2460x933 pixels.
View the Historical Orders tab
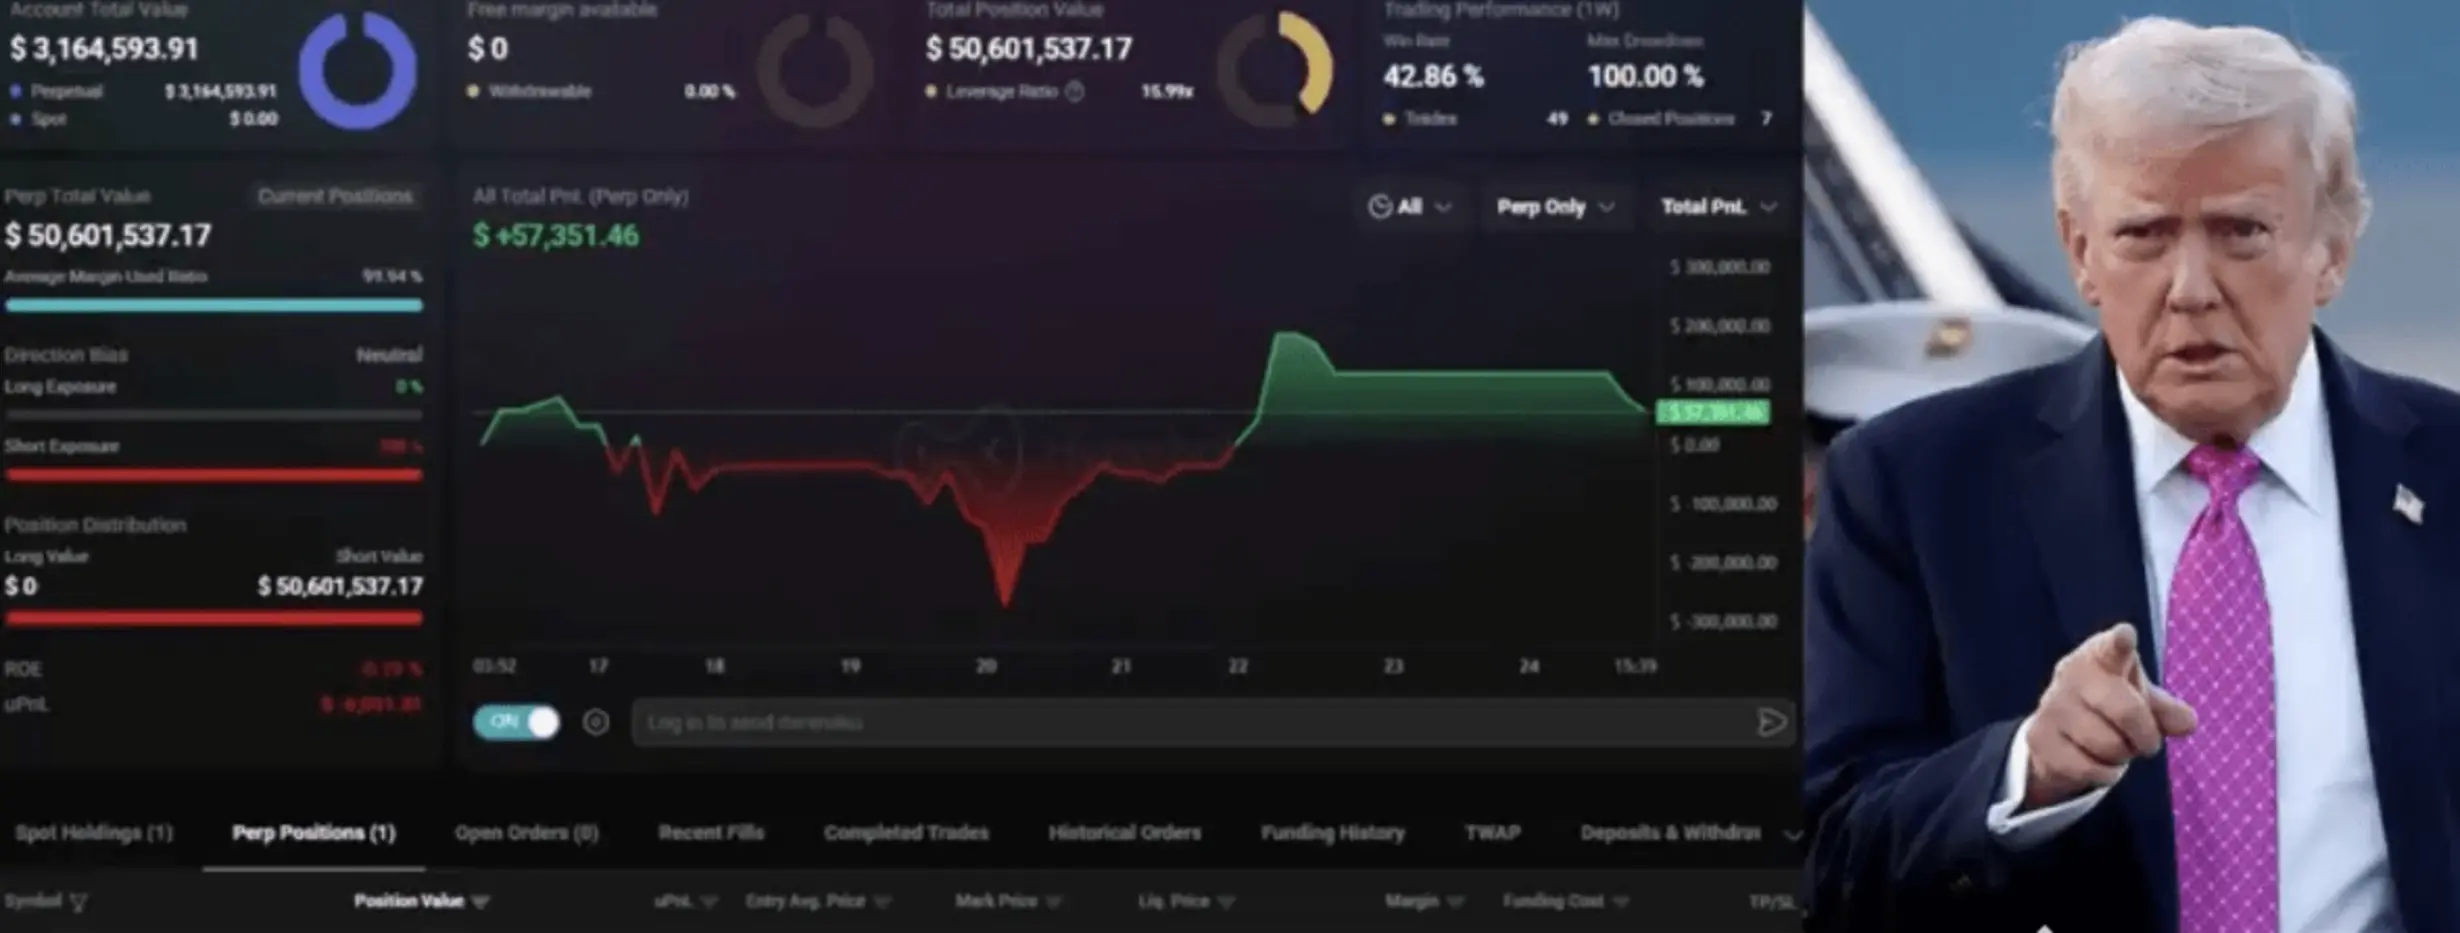(x=1125, y=833)
